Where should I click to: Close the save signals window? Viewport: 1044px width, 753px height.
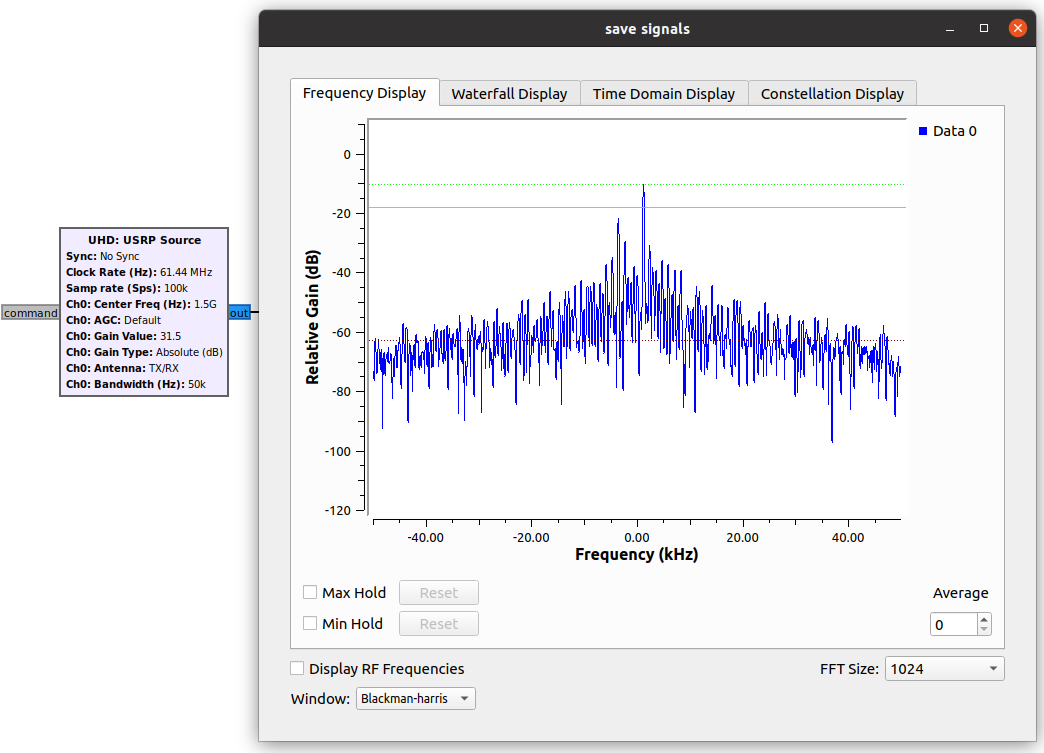1017,28
